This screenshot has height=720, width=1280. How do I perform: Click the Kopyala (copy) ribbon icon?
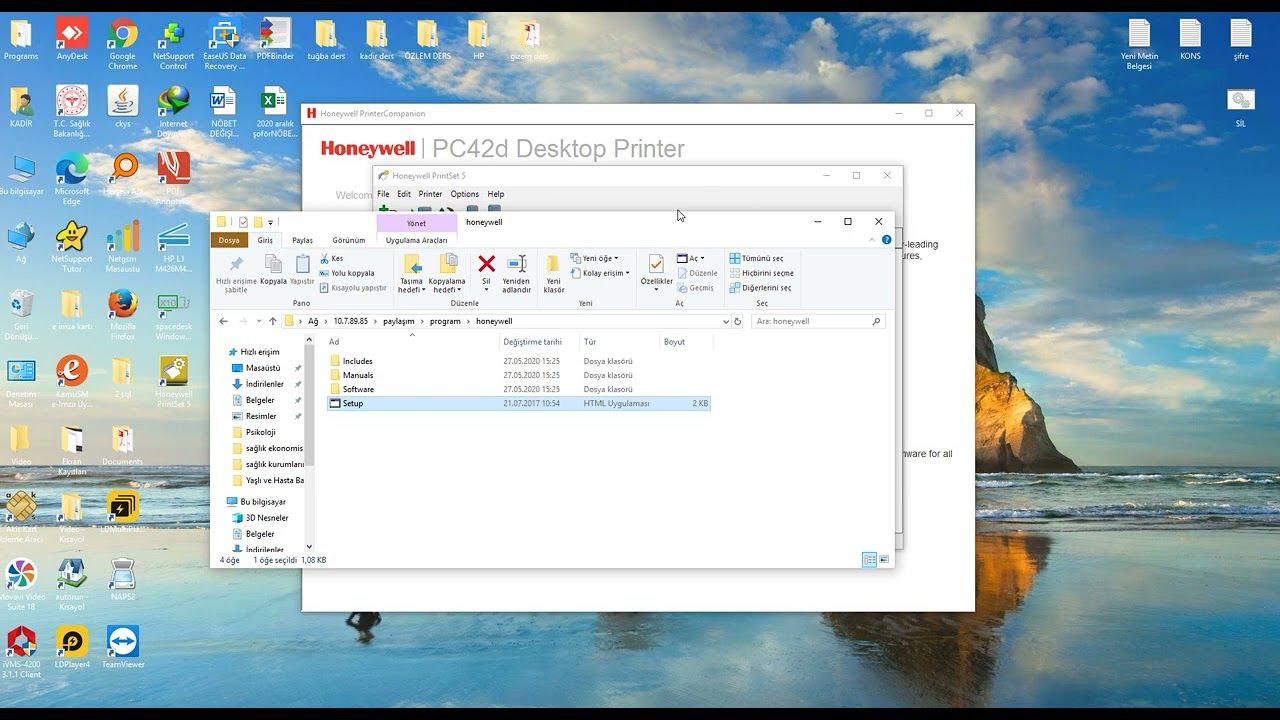[x=273, y=270]
